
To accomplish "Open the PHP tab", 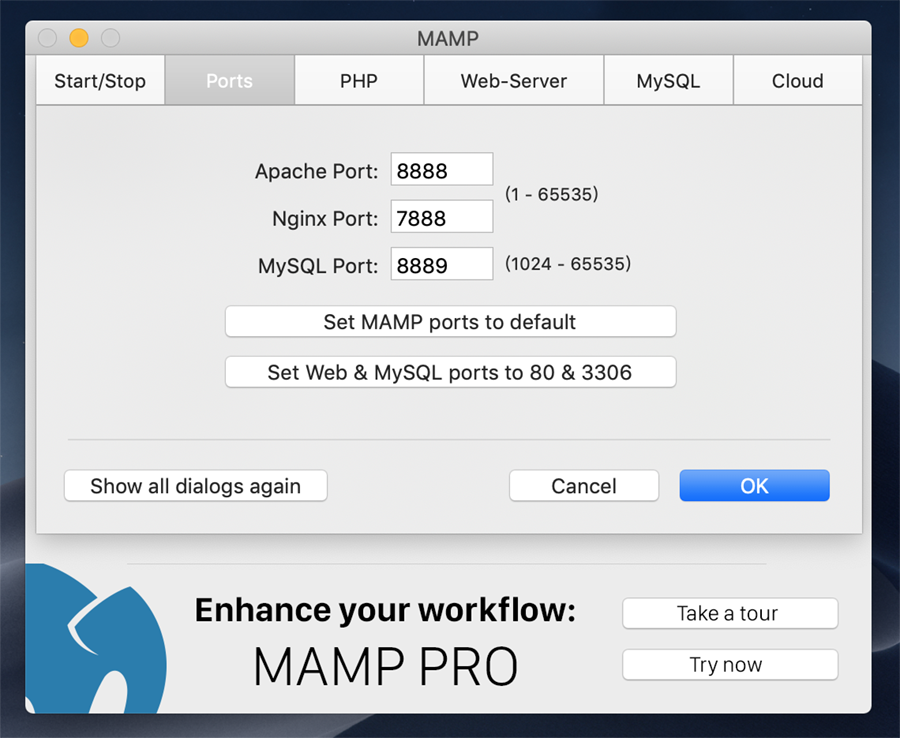I will (x=359, y=81).
